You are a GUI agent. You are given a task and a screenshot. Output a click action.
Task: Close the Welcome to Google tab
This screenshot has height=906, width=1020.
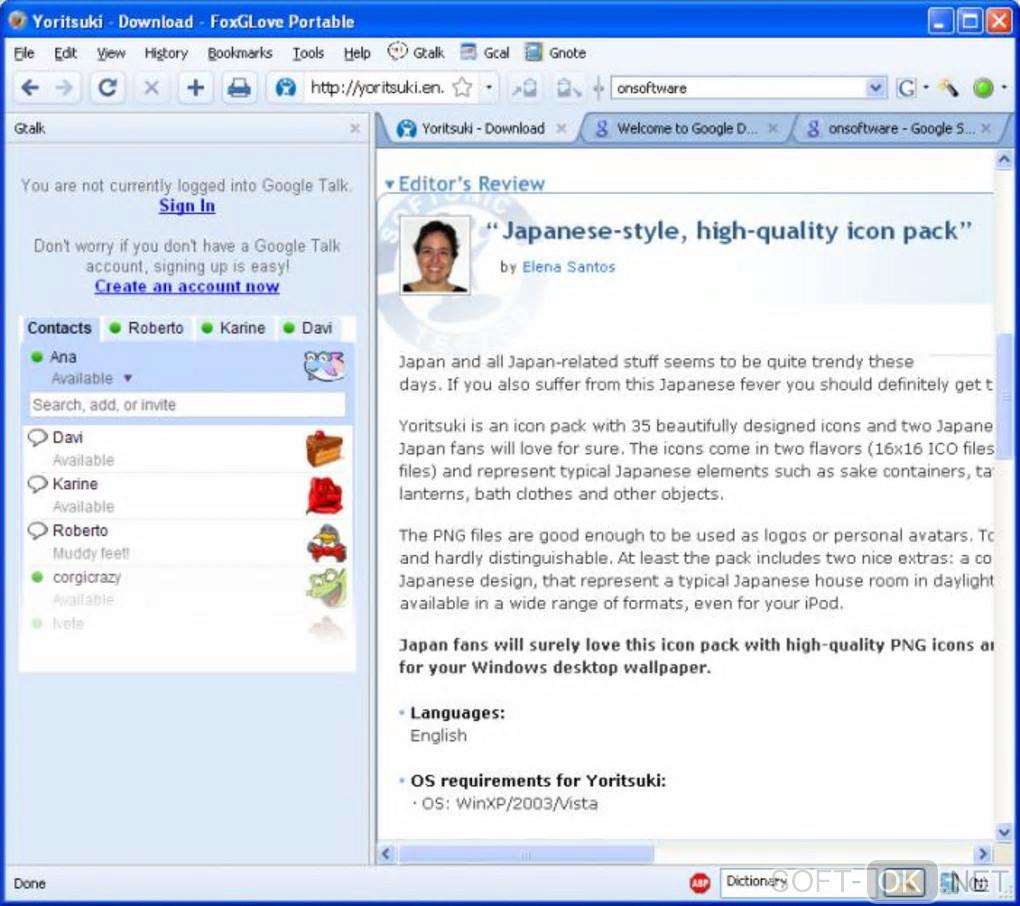(772, 128)
